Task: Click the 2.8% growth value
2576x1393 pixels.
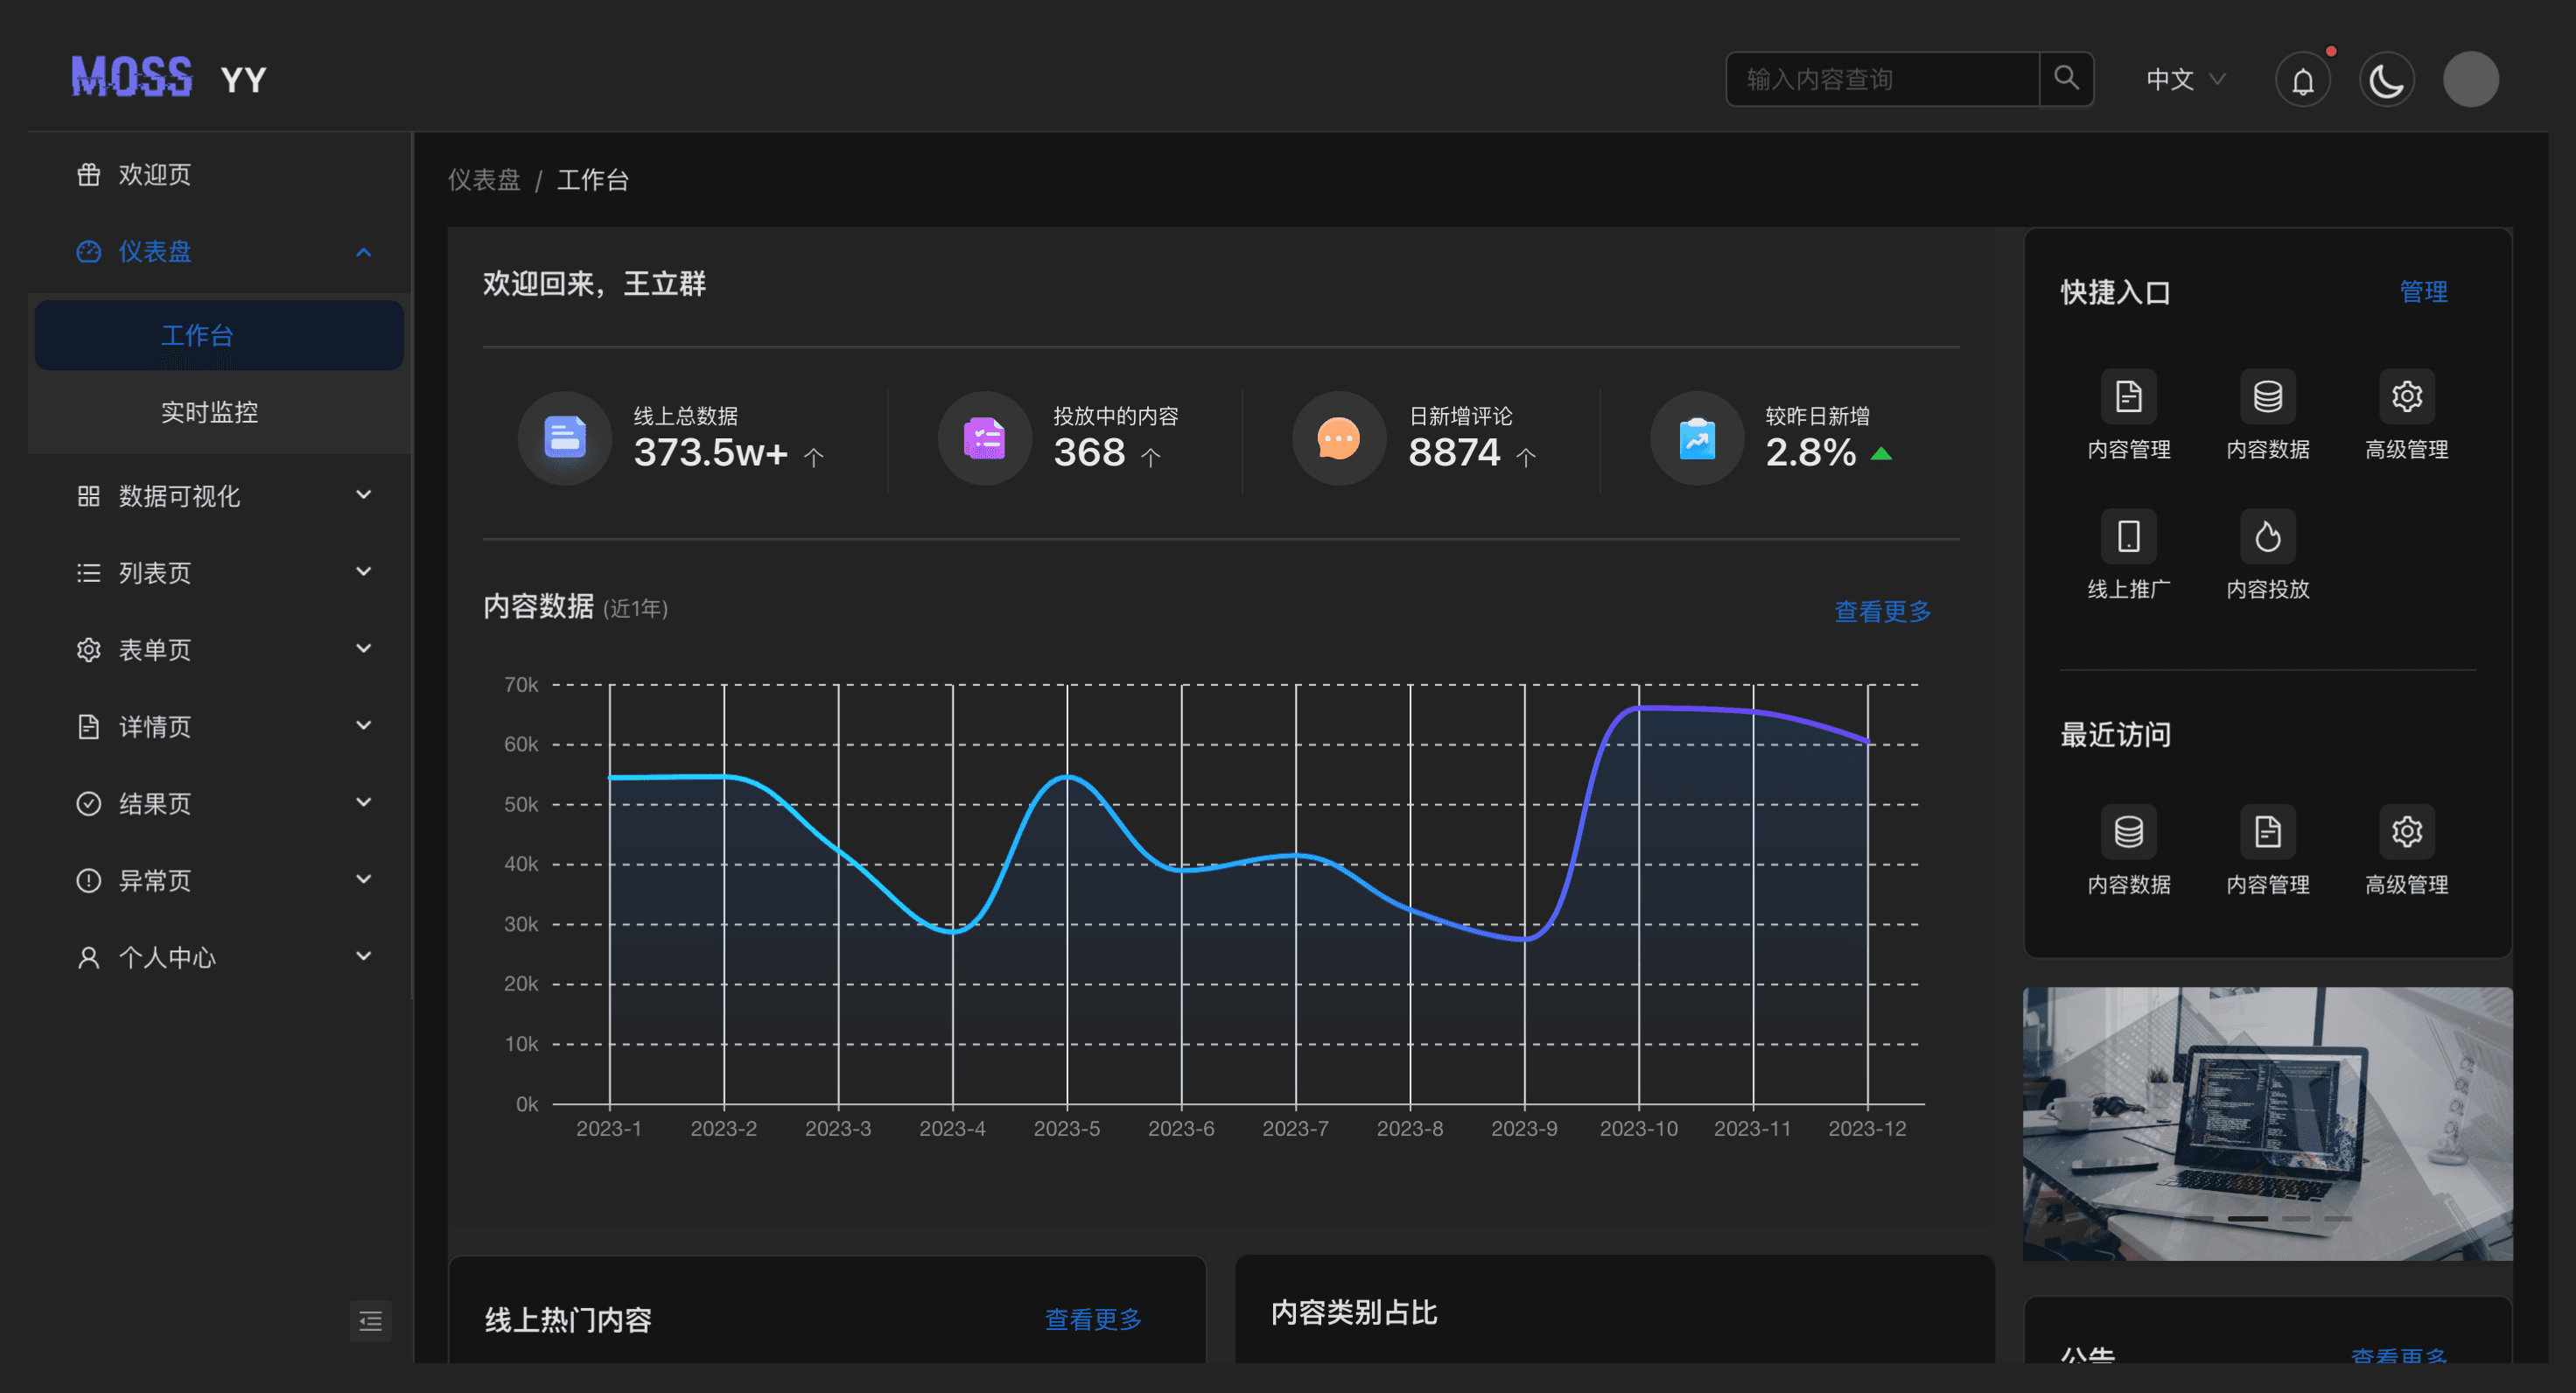Action: (1810, 453)
